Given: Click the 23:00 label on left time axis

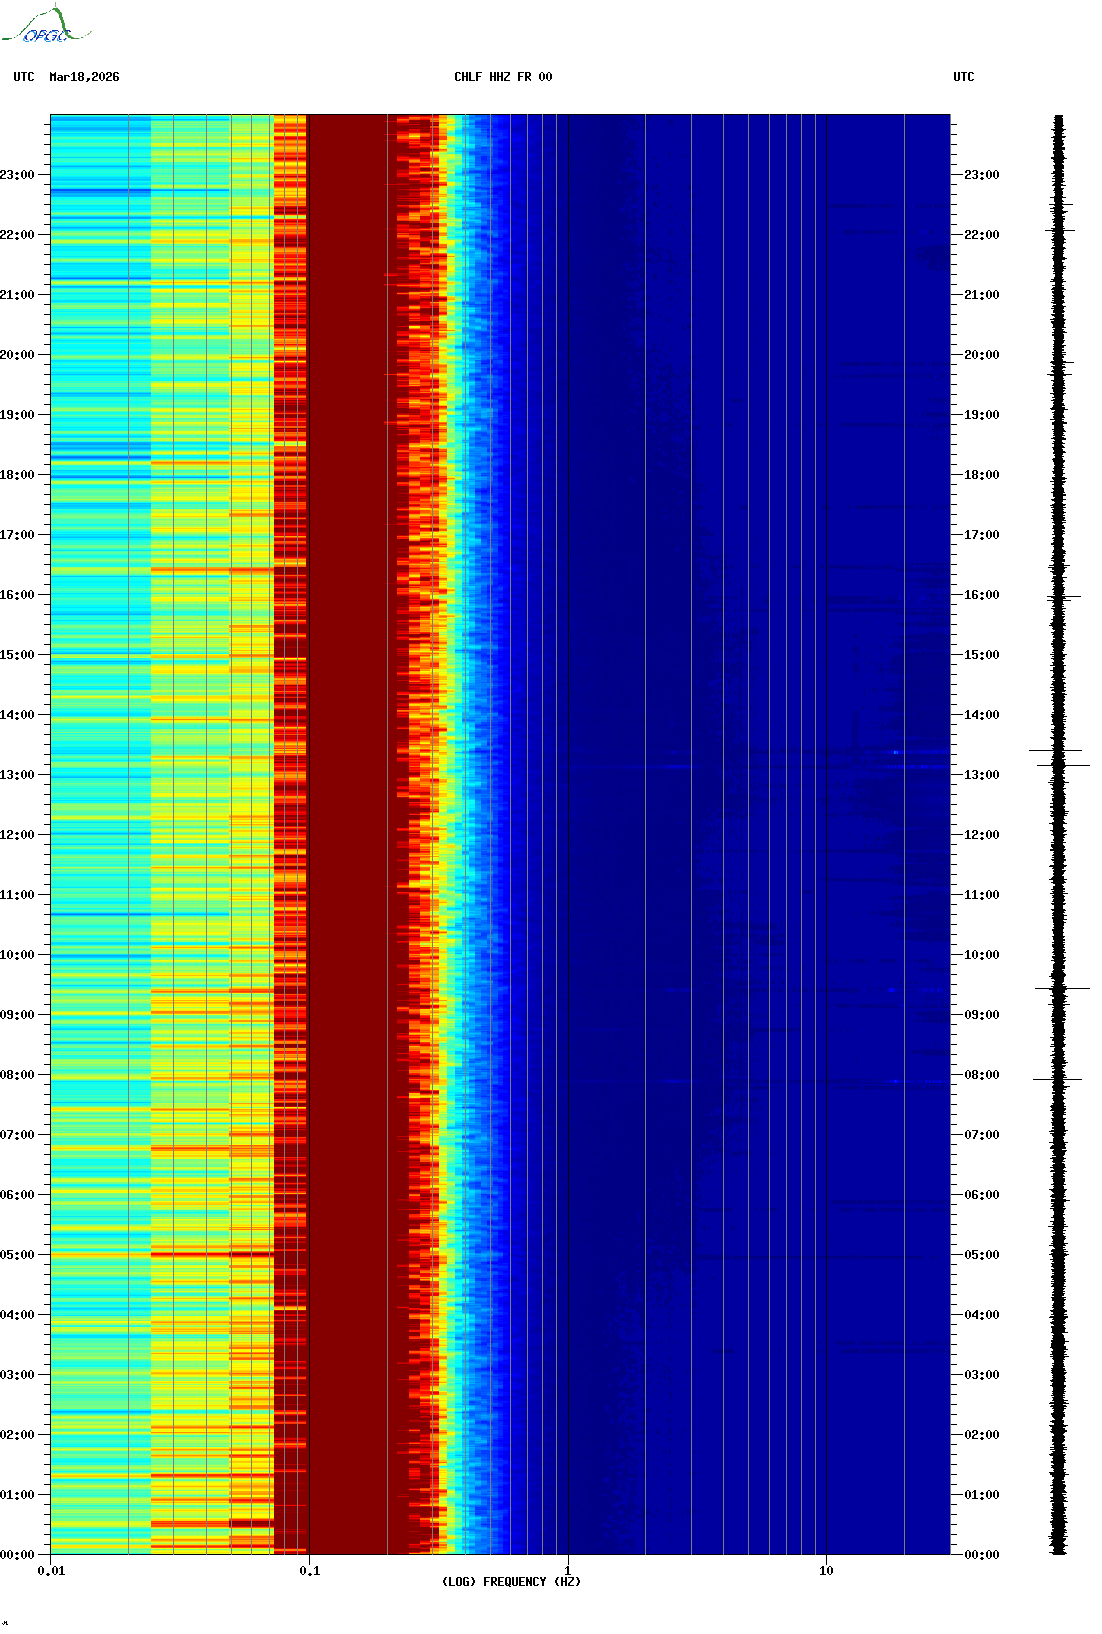Looking at the screenshot, I should pos(17,175).
